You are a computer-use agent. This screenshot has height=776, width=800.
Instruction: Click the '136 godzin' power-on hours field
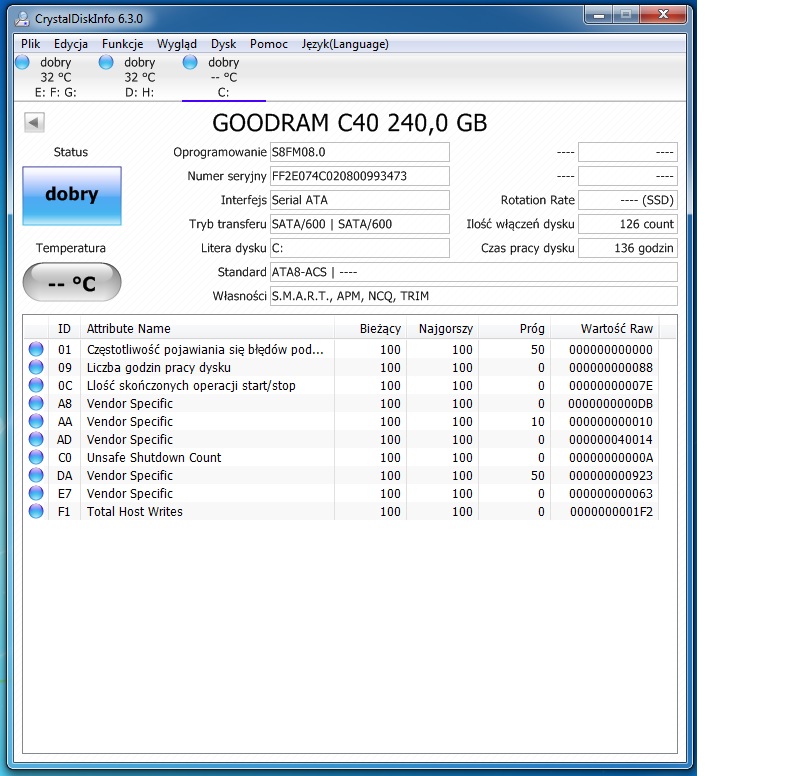coord(628,248)
